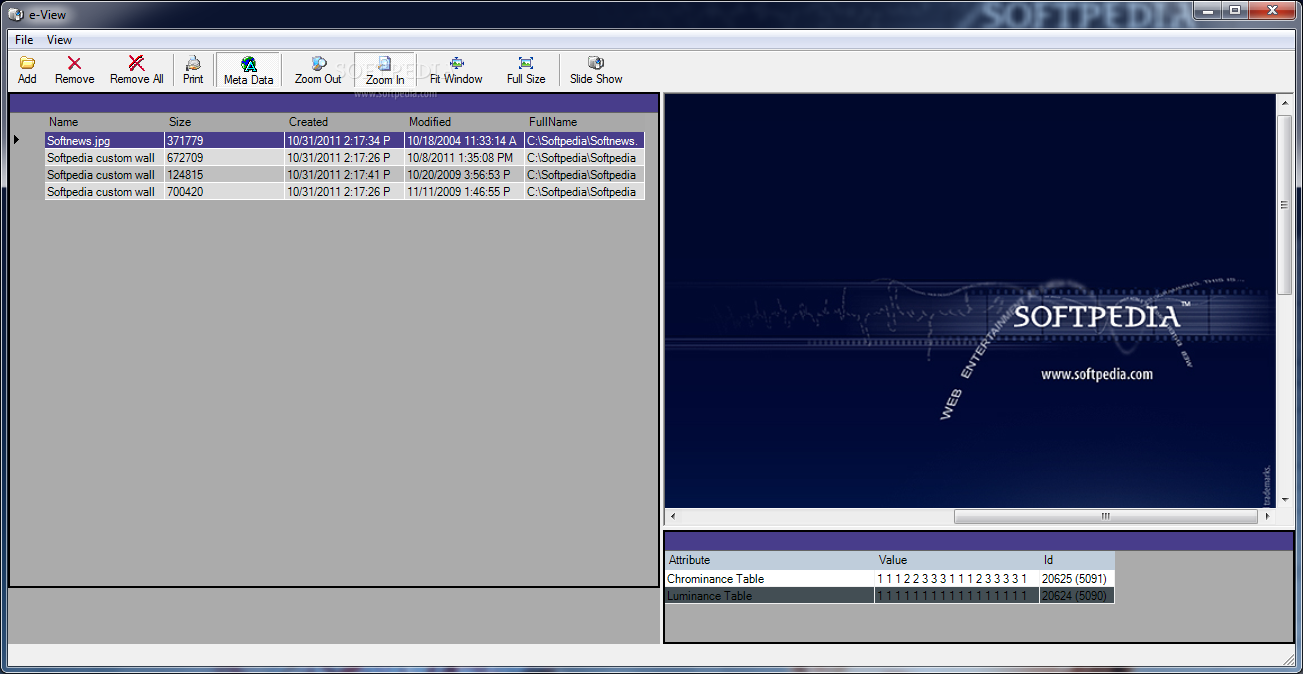This screenshot has height=674, width=1303.
Task: Fit image to window with Fit Window
Action: pos(456,70)
